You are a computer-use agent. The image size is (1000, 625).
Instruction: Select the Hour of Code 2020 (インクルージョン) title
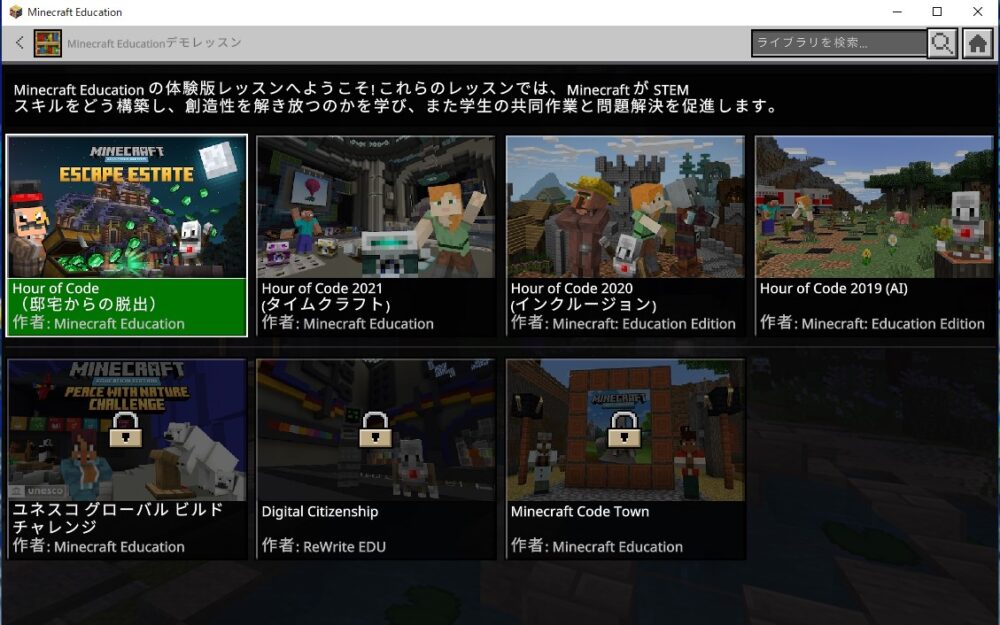583,296
